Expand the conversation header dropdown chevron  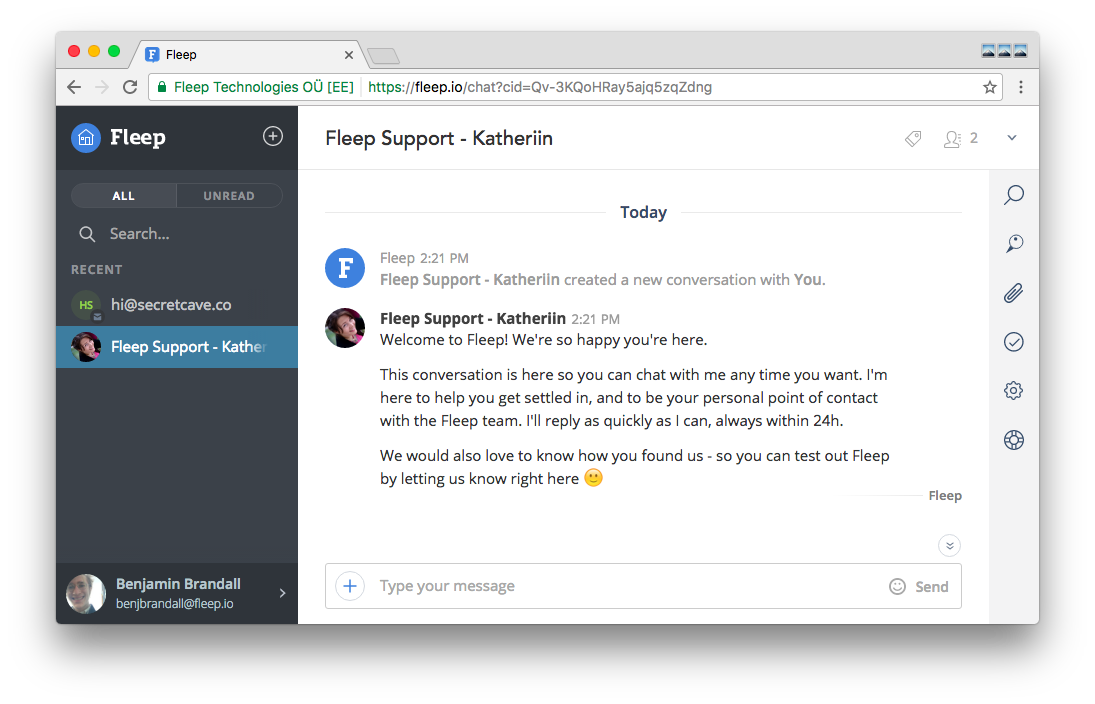pyautogui.click(x=1012, y=138)
